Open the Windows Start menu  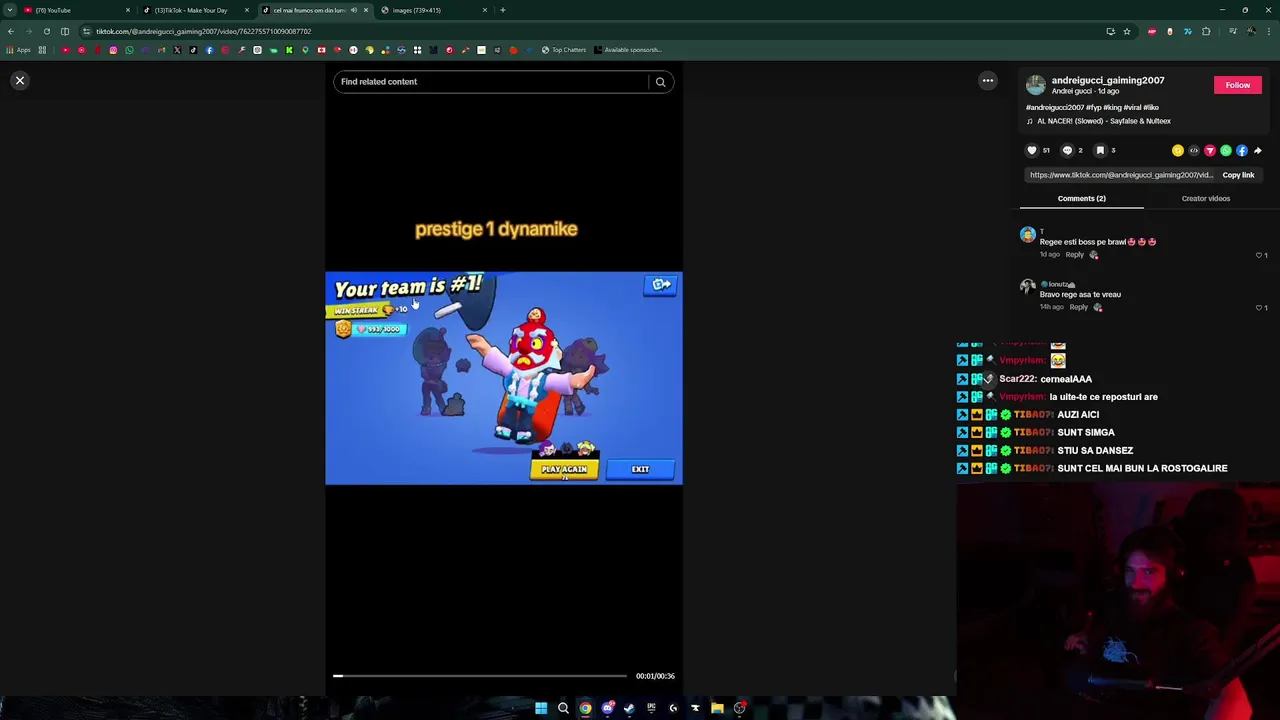pos(541,708)
